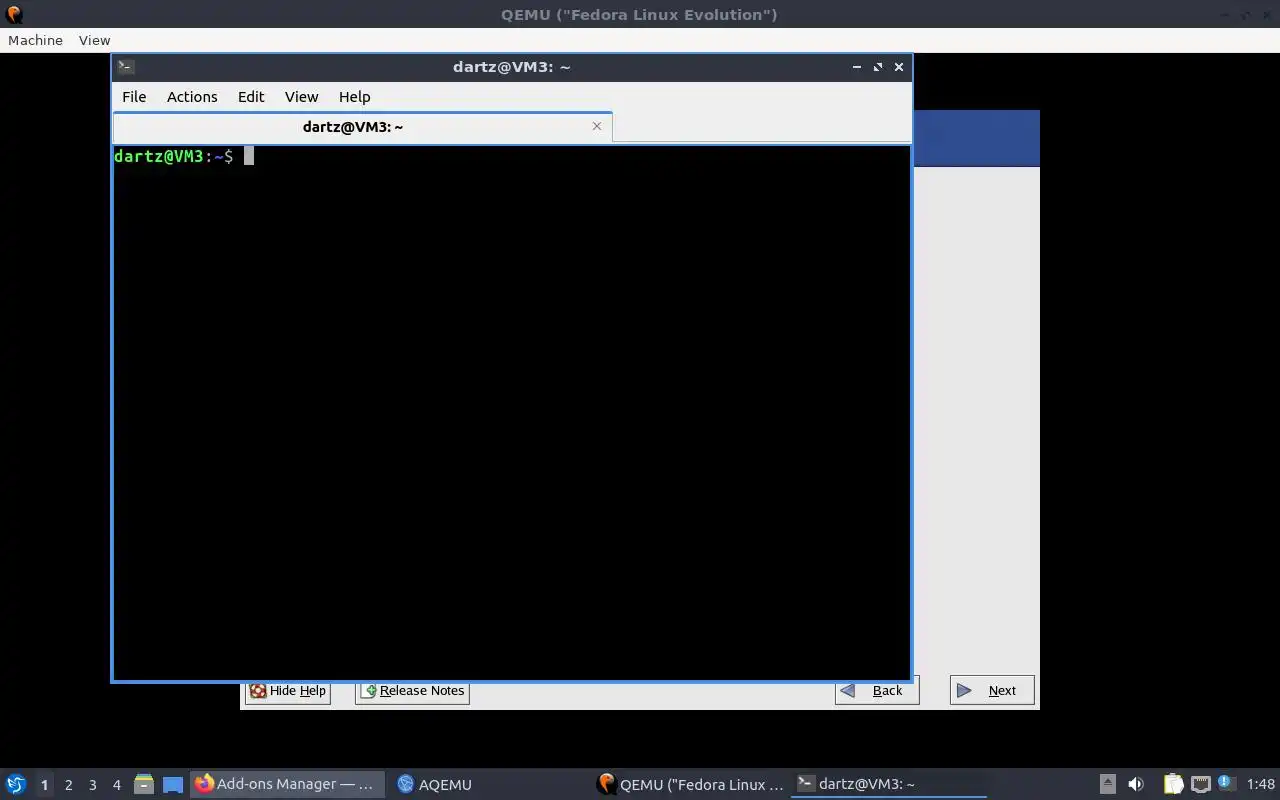The image size is (1280, 800).
Task: Switch to workspace 1
Action: coord(44,785)
